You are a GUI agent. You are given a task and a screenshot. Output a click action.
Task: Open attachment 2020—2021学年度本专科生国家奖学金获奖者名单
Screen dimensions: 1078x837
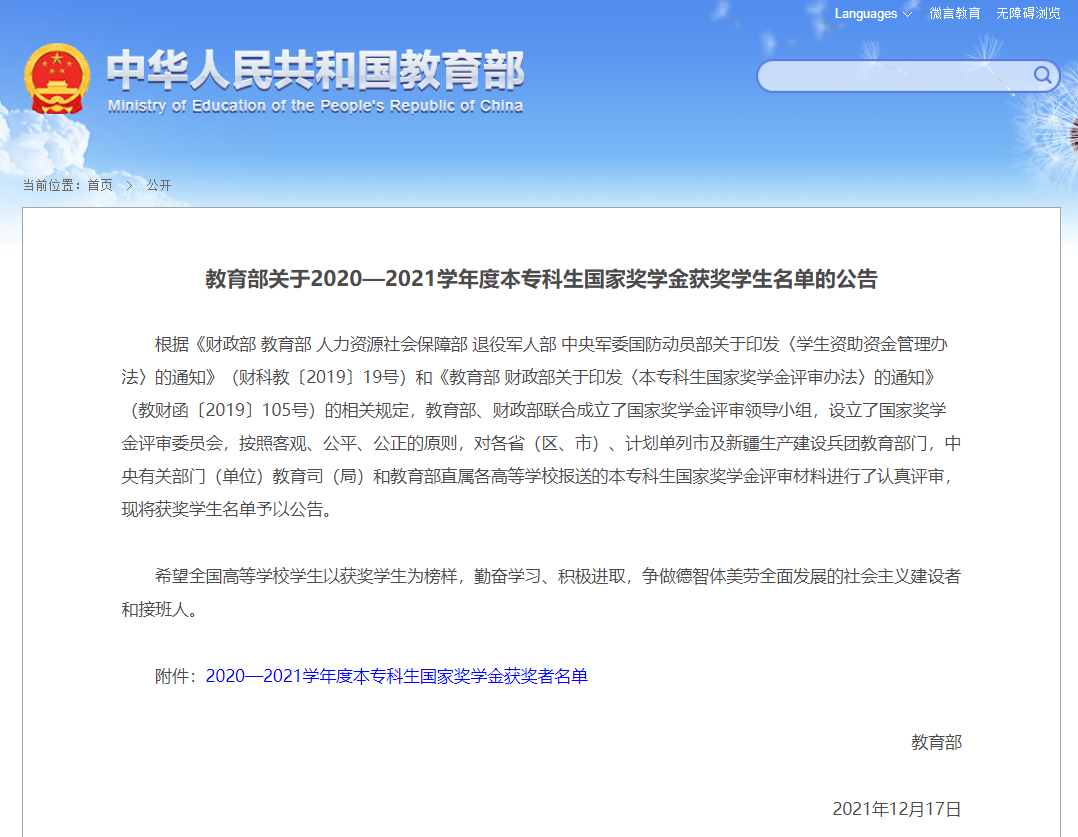(x=397, y=676)
